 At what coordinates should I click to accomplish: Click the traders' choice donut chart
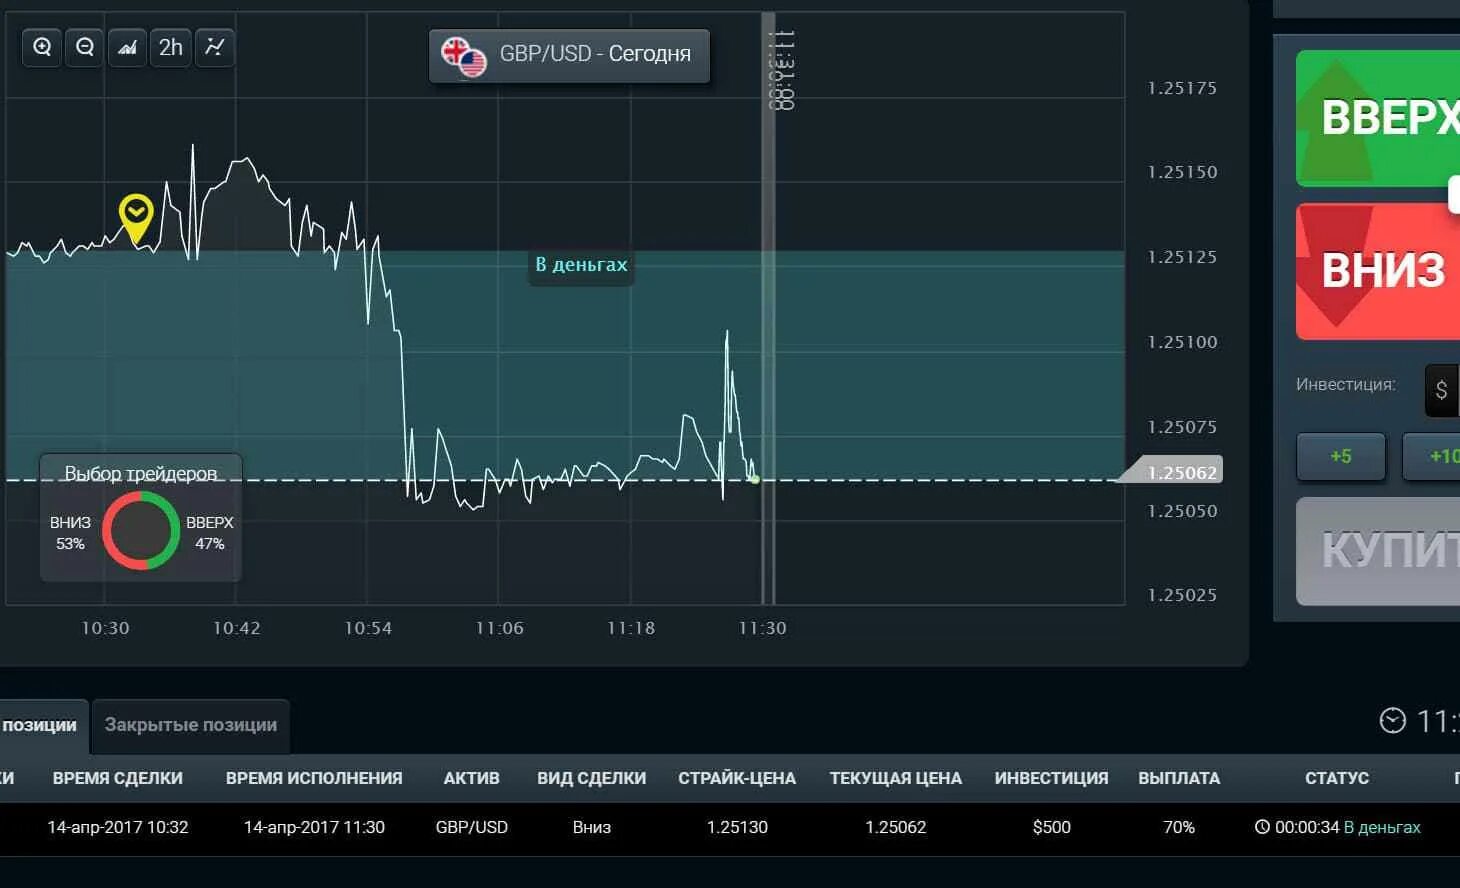[141, 530]
